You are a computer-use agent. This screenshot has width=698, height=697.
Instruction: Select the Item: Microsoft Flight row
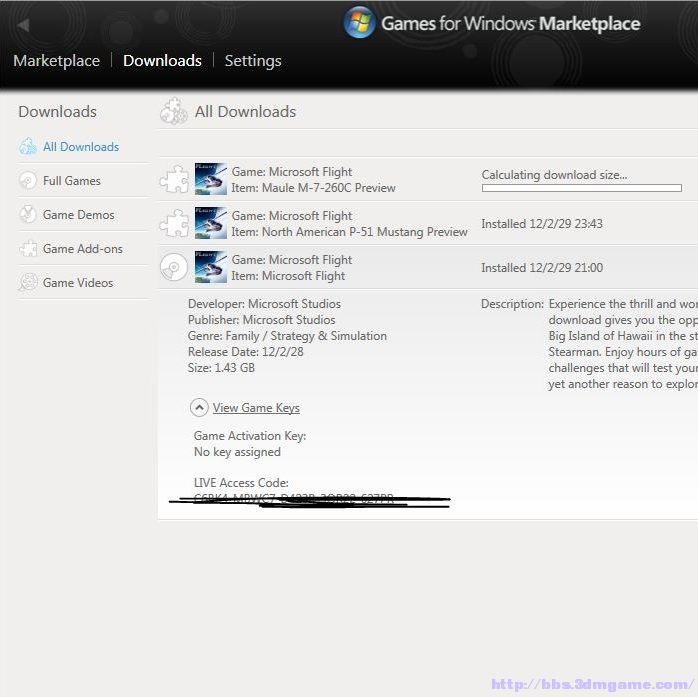[x=428, y=267]
